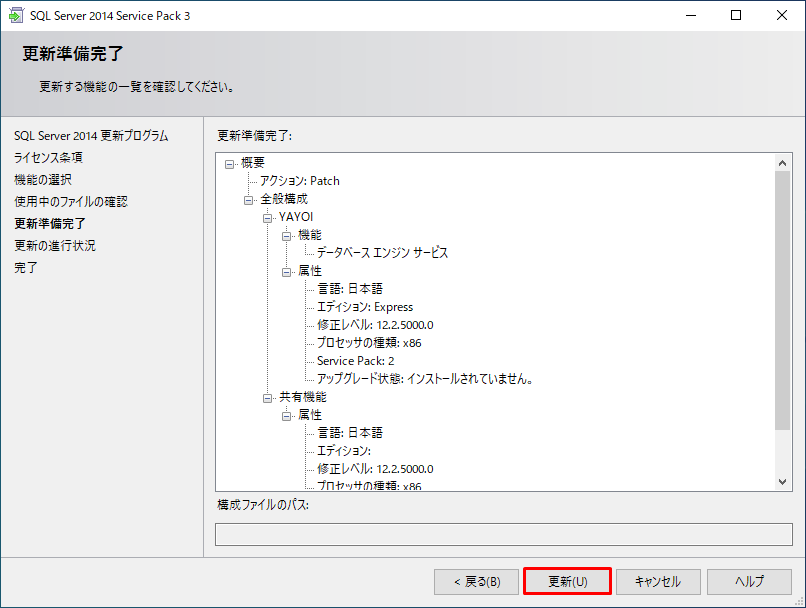Collapse the 機能 node under YAYOI
Viewport: 806px width, 608px height.
coord(286,236)
